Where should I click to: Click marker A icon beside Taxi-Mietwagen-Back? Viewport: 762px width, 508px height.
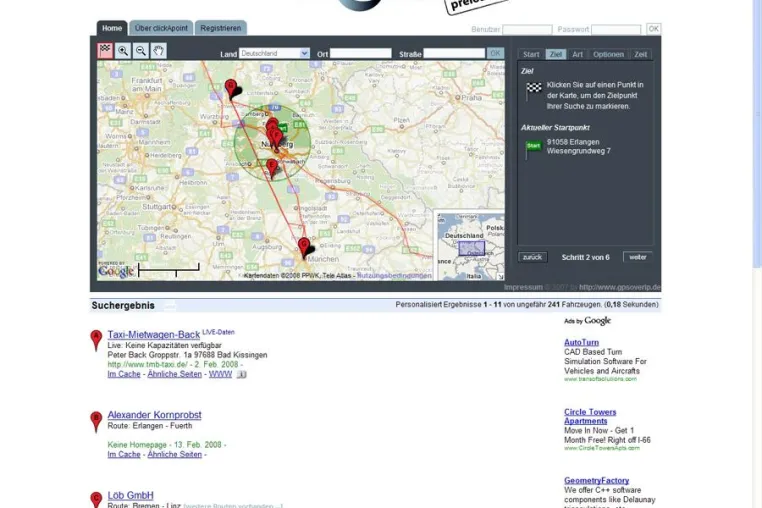coord(96,340)
